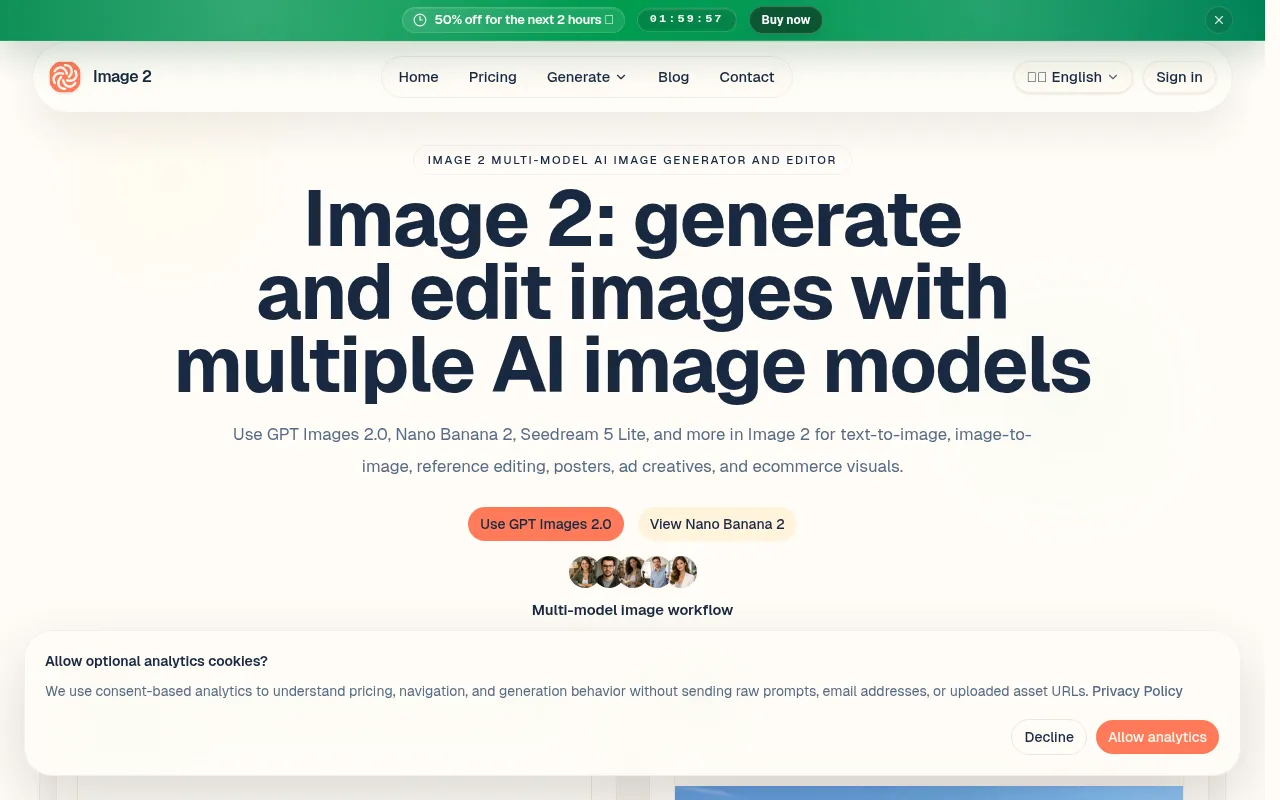The width and height of the screenshot is (1280, 800).
Task: Click the Image 2 swirl logo icon
Action: pos(65,77)
